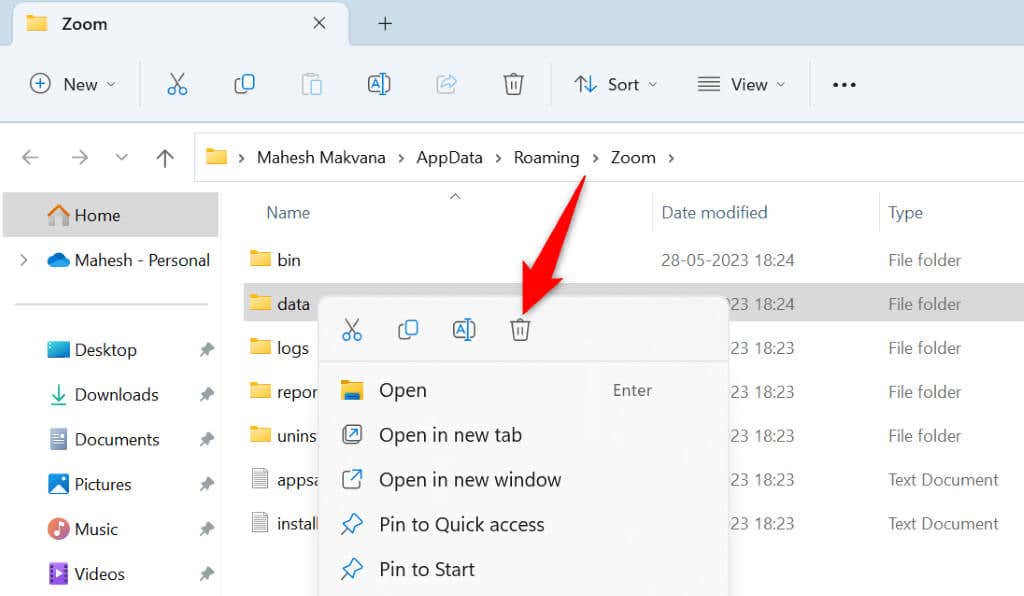Click Roaming breadcrumb
This screenshot has height=596, width=1024.
(546, 157)
